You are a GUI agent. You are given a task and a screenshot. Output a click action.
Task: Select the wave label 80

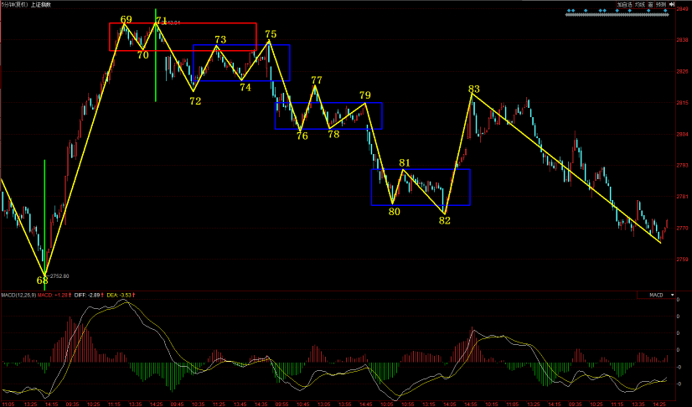pos(394,212)
